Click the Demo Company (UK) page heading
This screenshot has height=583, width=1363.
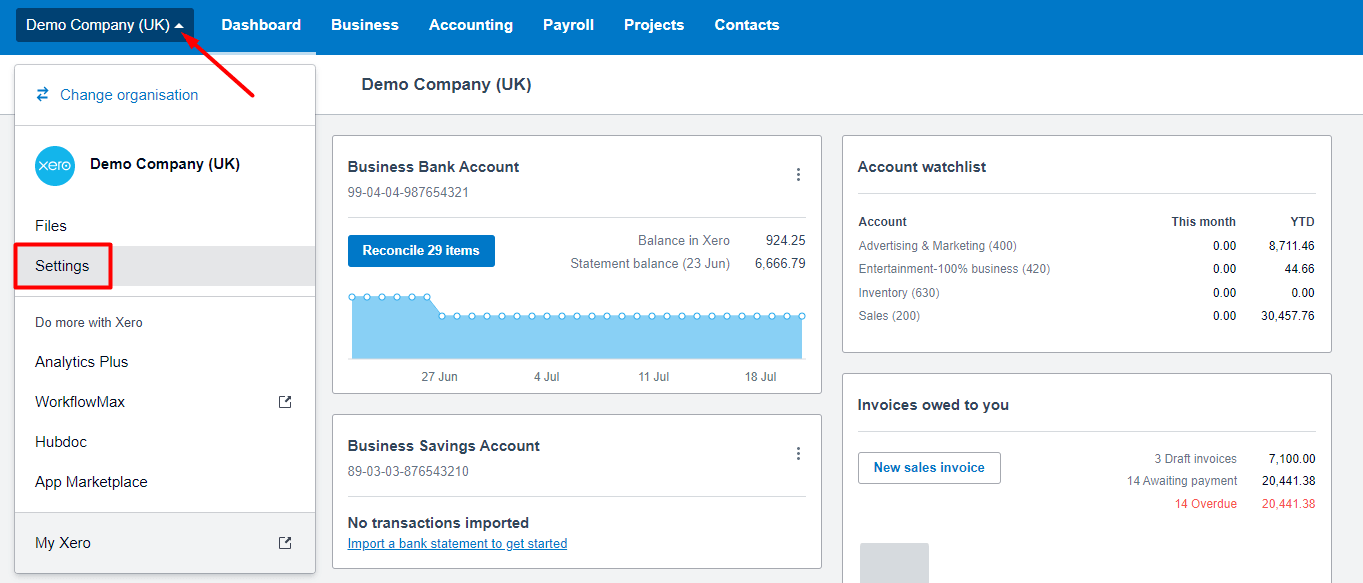446,85
